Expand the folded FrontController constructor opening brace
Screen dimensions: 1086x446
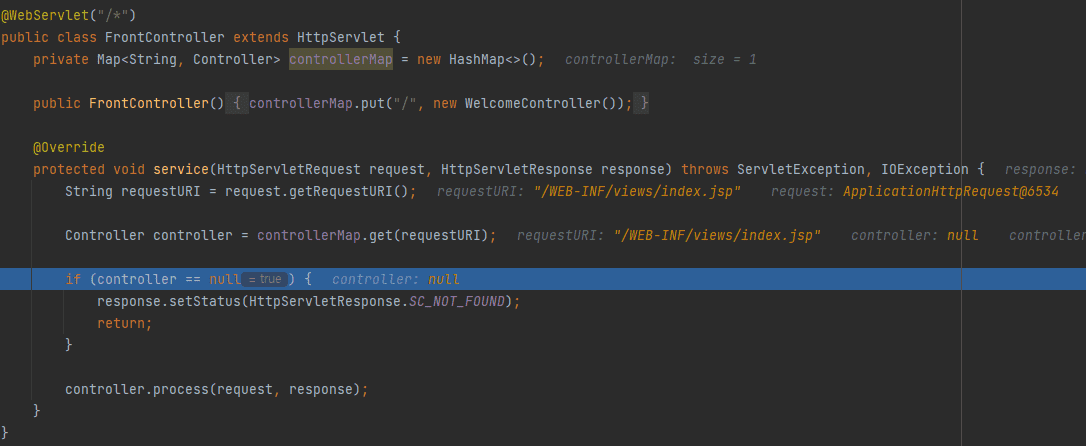237,103
